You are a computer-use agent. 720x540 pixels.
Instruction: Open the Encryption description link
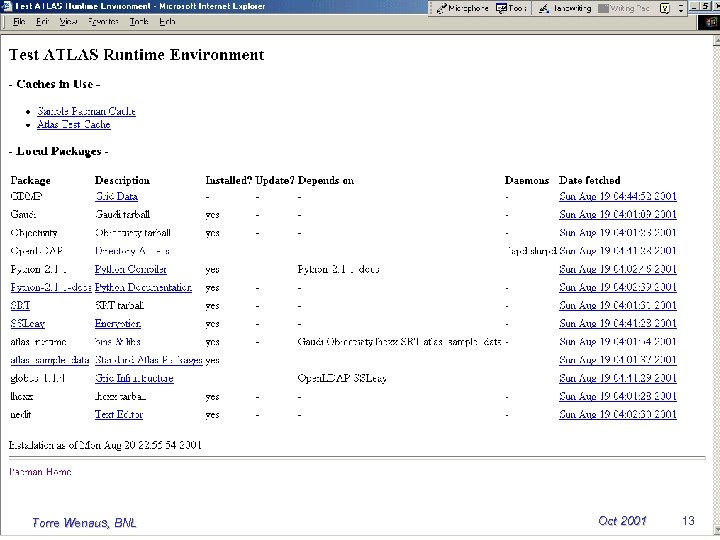(118, 324)
